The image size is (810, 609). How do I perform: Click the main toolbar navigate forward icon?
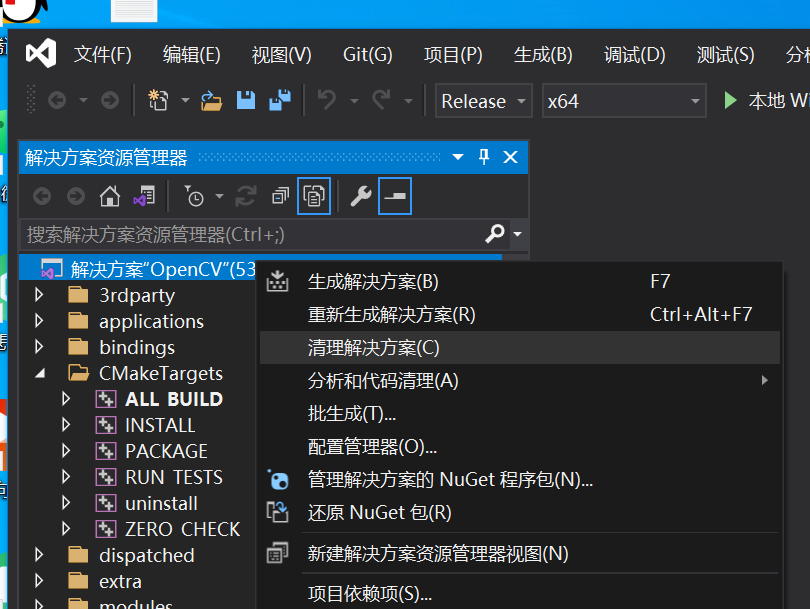coord(110,100)
